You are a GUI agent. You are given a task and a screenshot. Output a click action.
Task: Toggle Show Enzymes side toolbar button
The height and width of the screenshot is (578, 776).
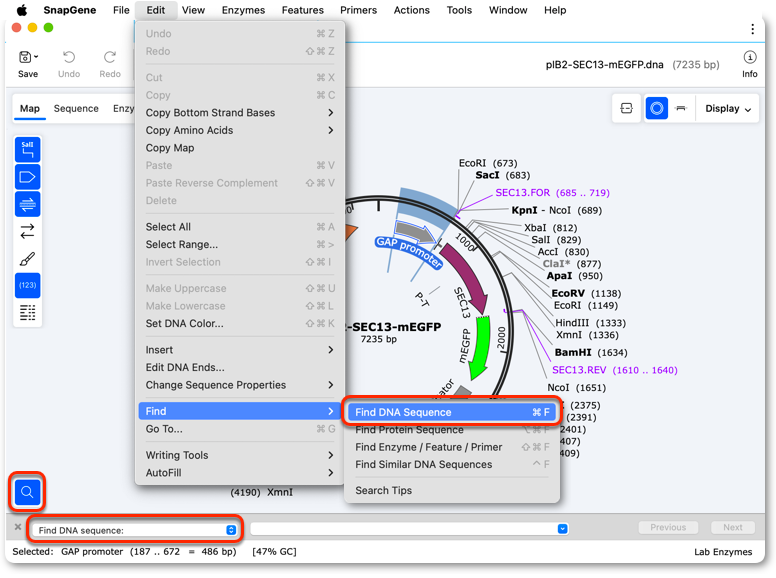point(28,150)
